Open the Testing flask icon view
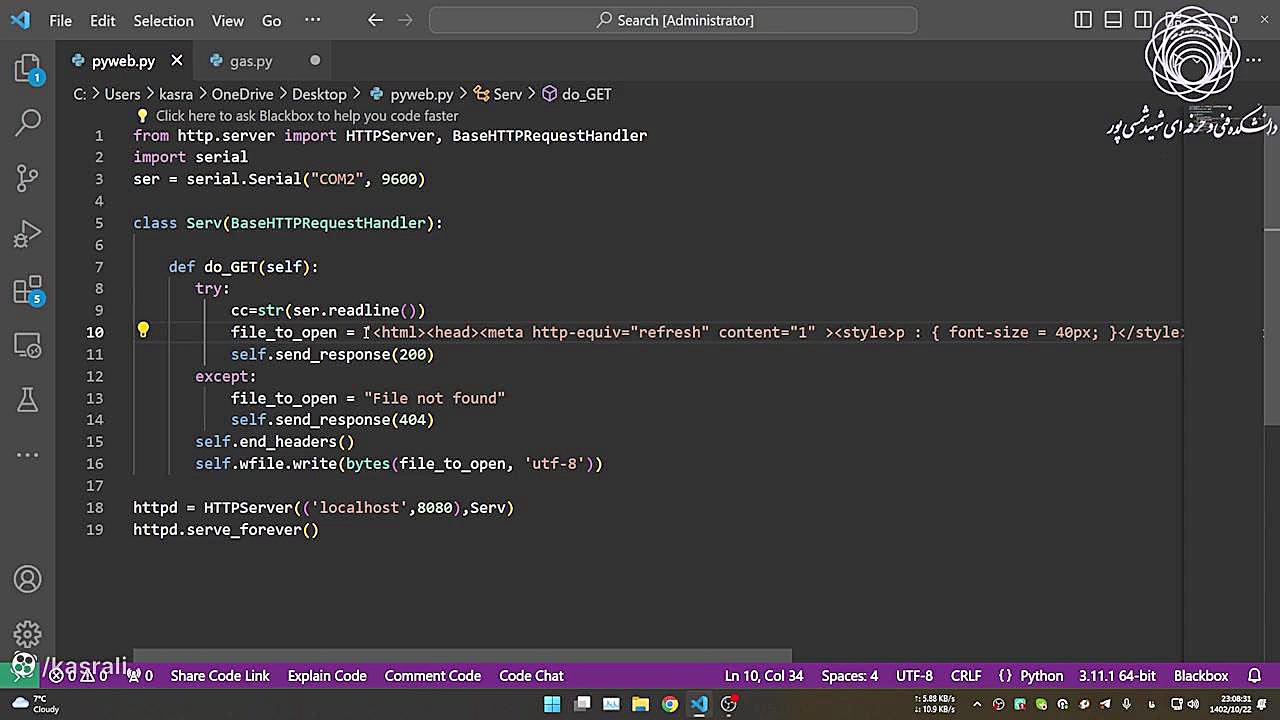This screenshot has height=720, width=1280. pos(28,400)
